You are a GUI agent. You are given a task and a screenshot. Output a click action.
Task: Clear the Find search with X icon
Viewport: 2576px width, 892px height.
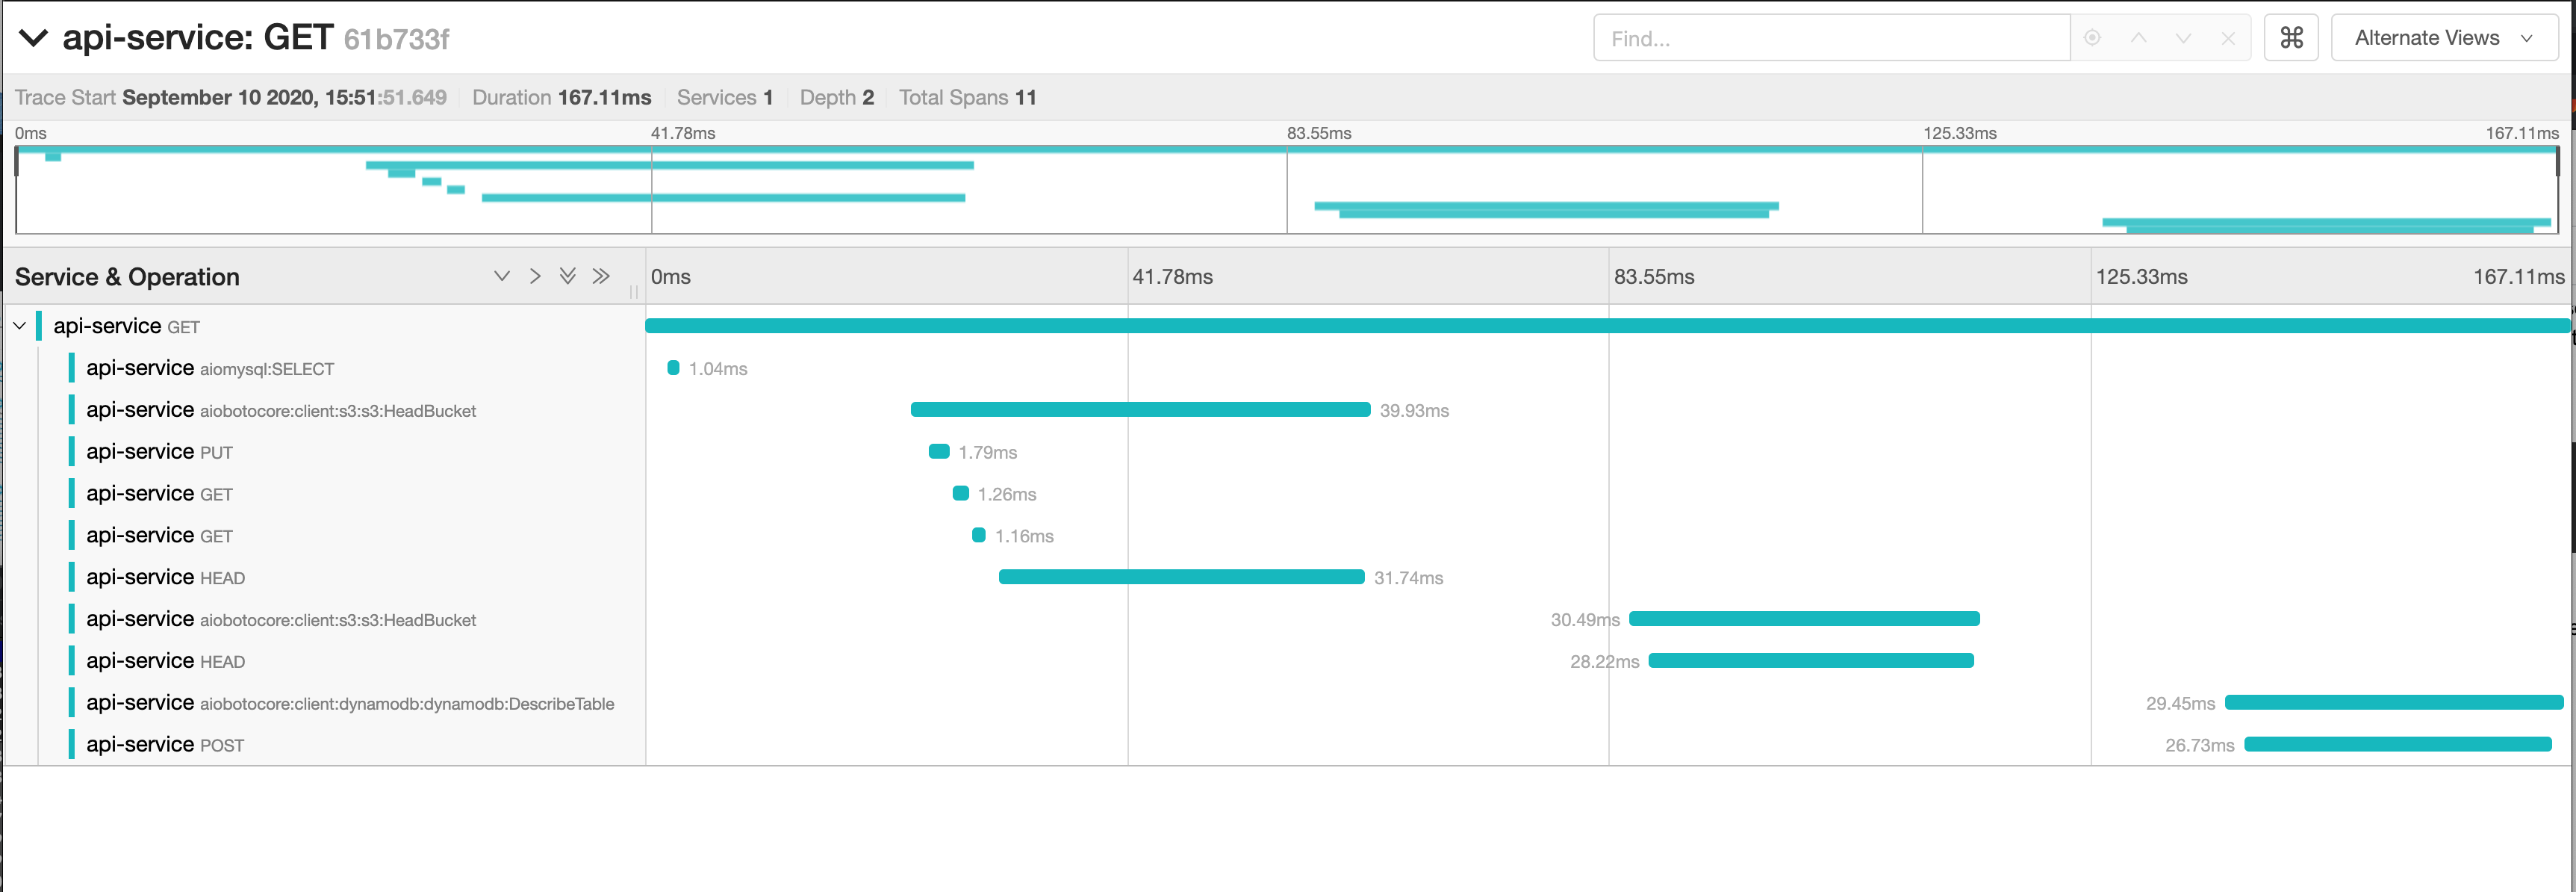[2228, 38]
